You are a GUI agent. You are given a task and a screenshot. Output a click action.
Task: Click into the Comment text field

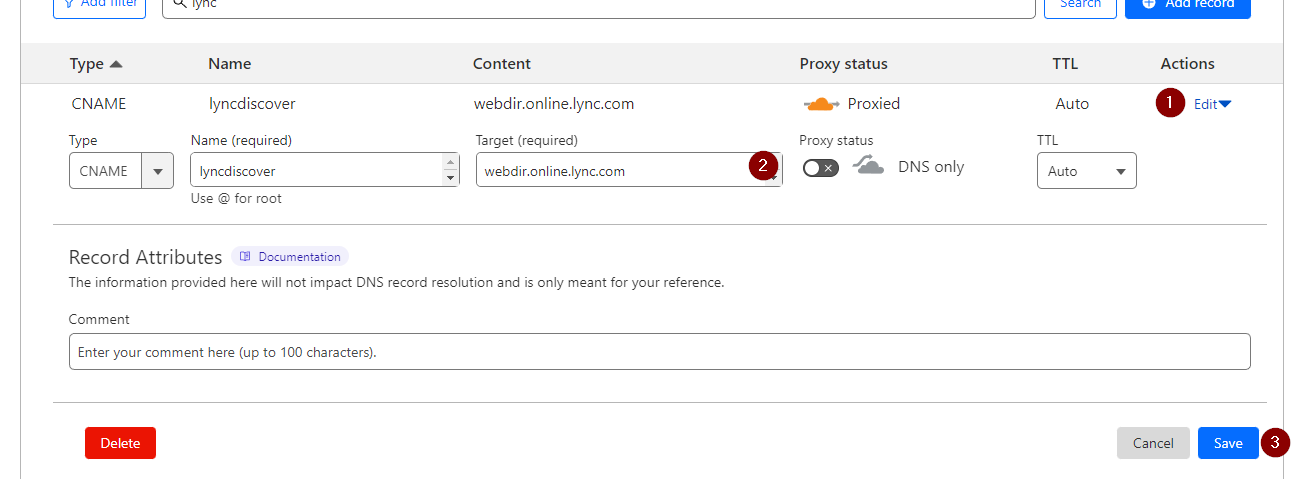click(660, 352)
